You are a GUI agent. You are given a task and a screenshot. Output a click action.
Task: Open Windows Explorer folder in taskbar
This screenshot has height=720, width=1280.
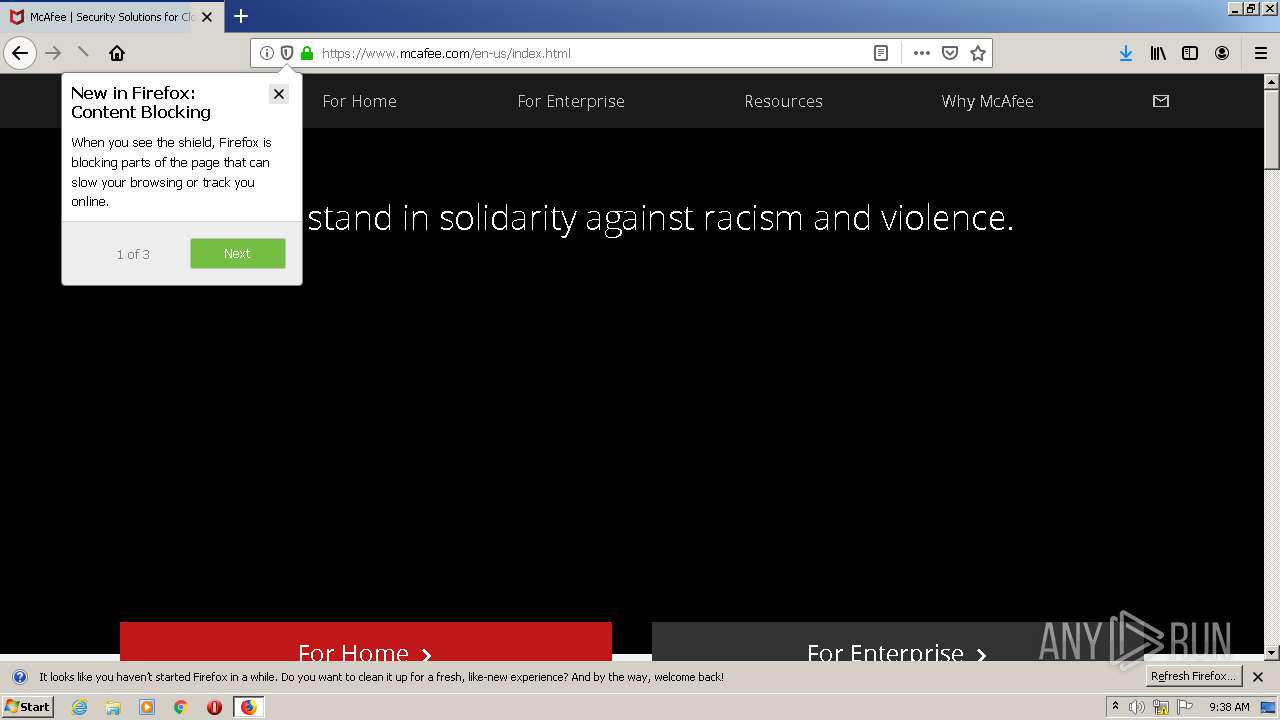[113, 707]
